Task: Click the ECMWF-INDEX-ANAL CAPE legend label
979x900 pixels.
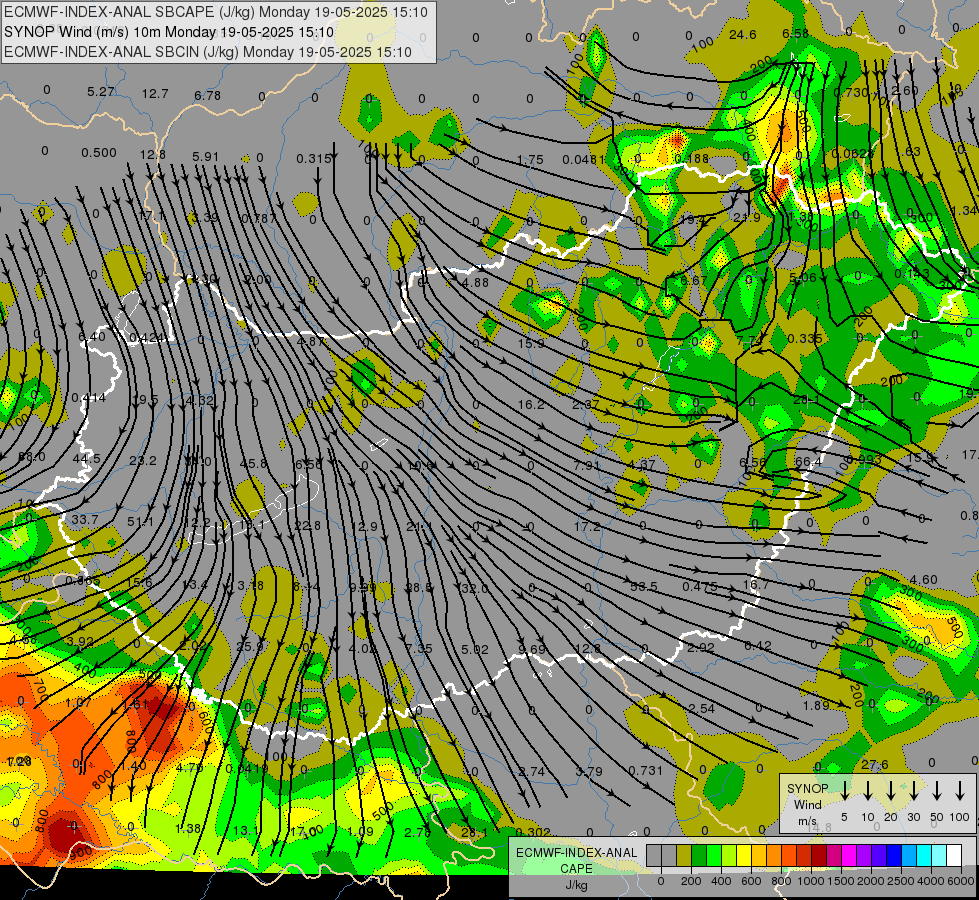Action: pyautogui.click(x=576, y=860)
